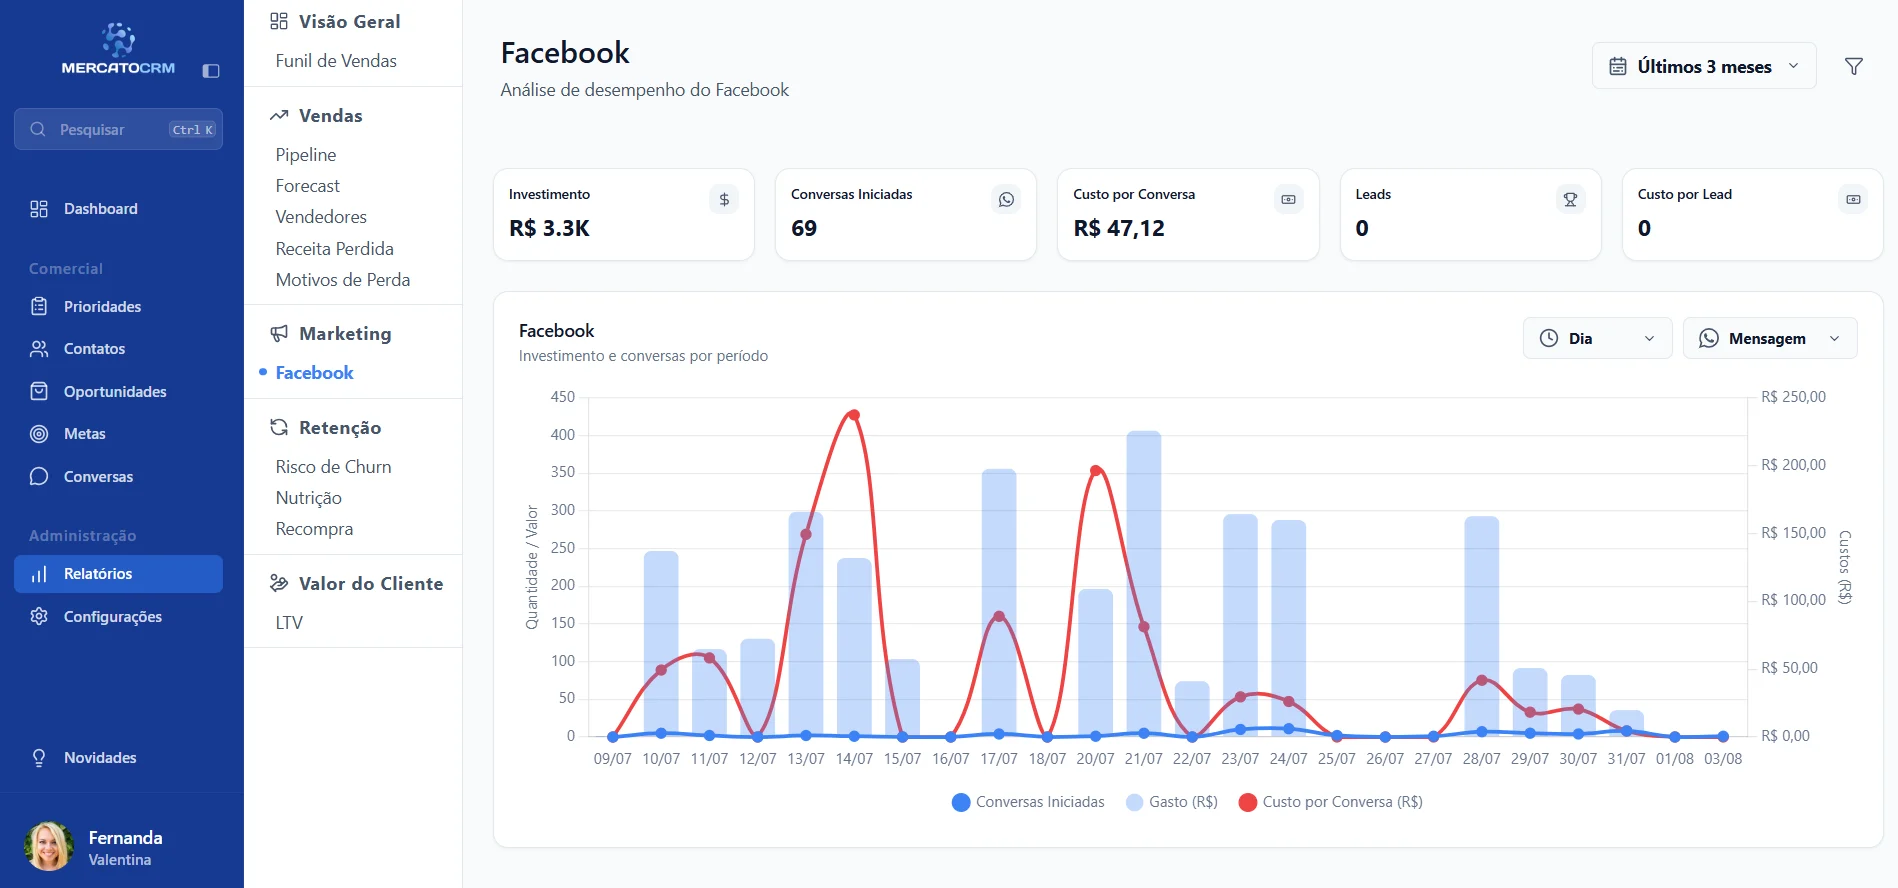The width and height of the screenshot is (1898, 888).
Task: Click the Marketing megaphone icon
Action: point(279,333)
